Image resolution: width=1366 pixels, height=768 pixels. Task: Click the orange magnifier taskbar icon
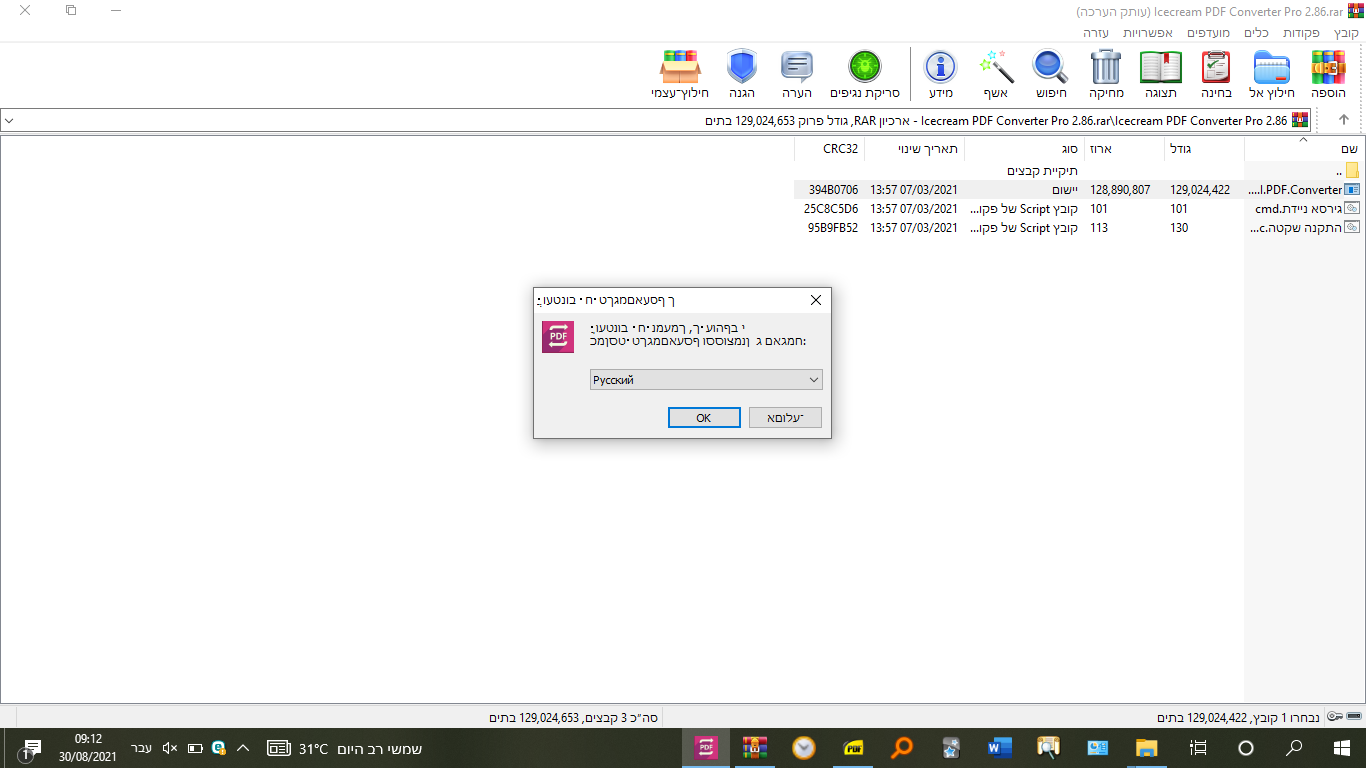(902, 747)
